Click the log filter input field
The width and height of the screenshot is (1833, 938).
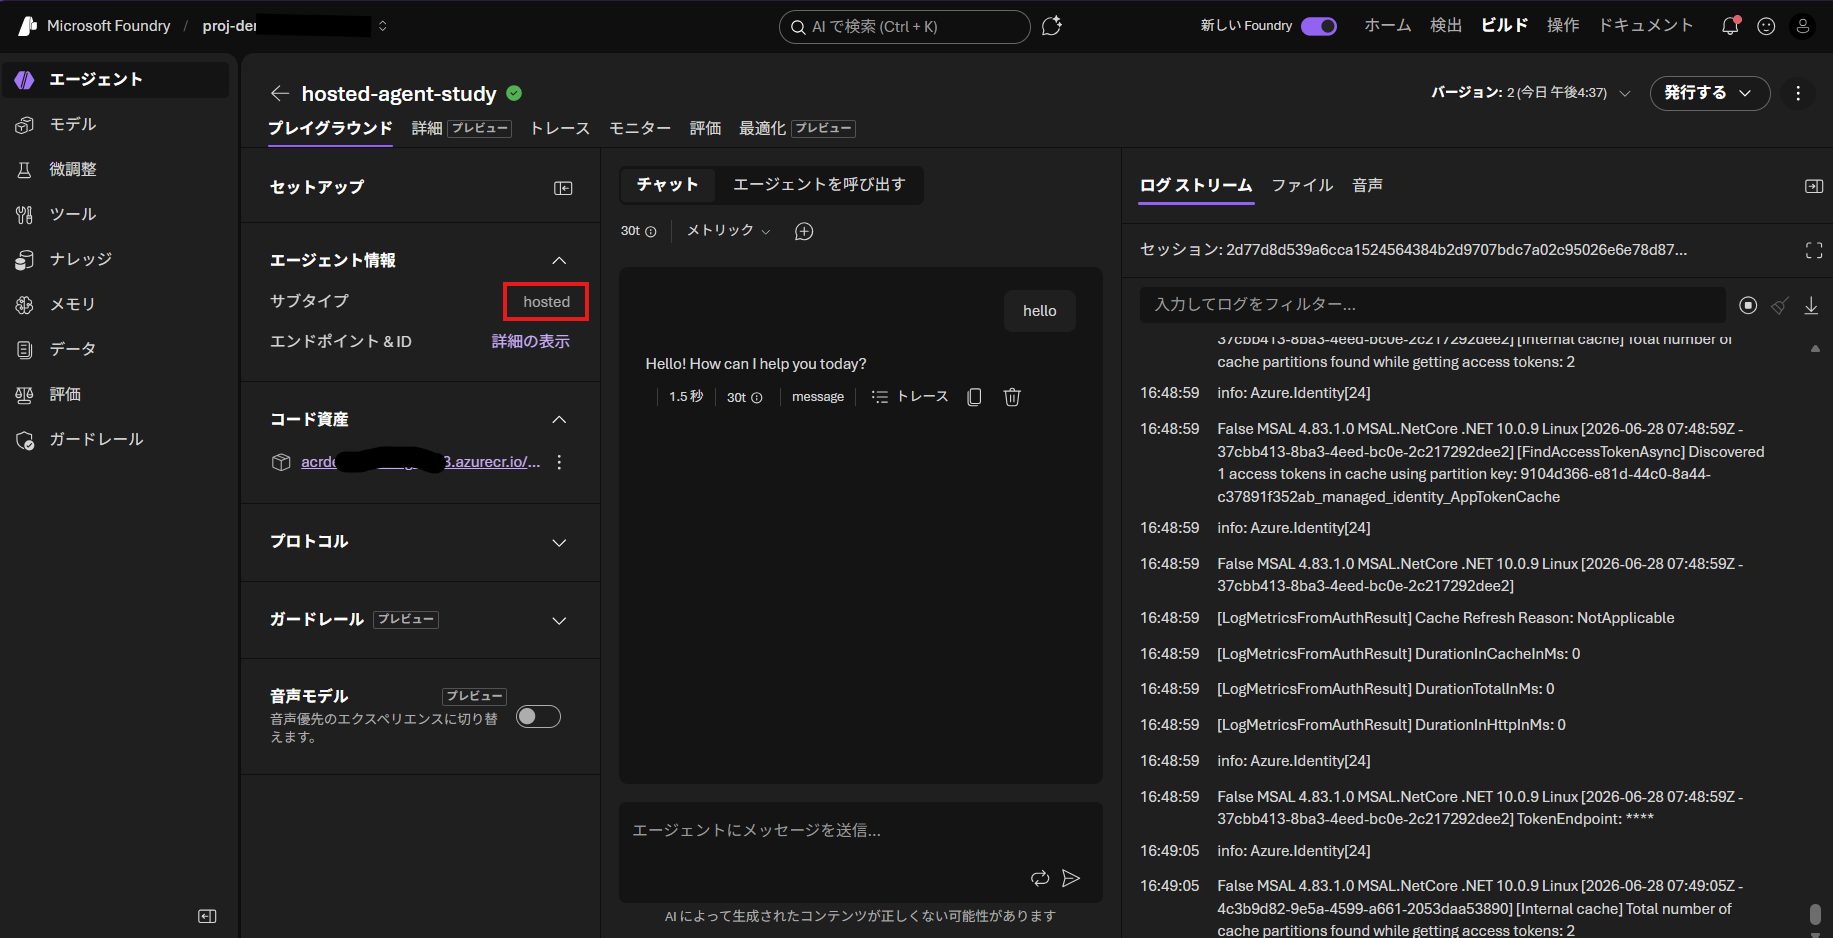pos(1432,304)
